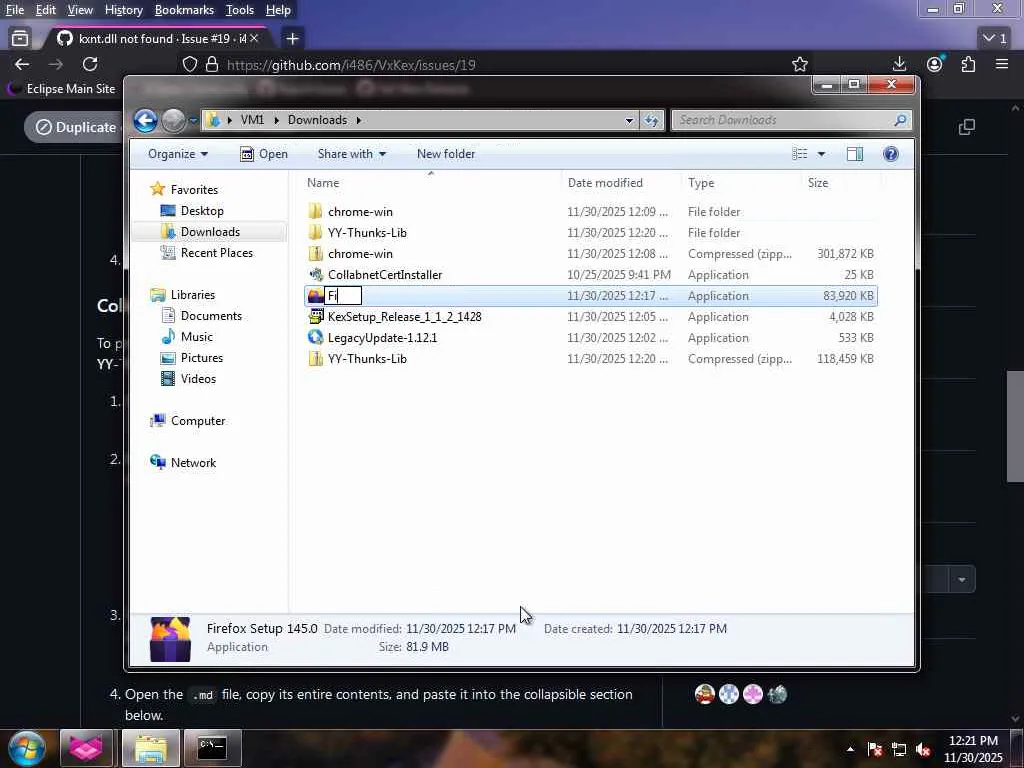Image resolution: width=1024 pixels, height=768 pixels.
Task: Refresh the Downloads folder view
Action: tap(651, 120)
